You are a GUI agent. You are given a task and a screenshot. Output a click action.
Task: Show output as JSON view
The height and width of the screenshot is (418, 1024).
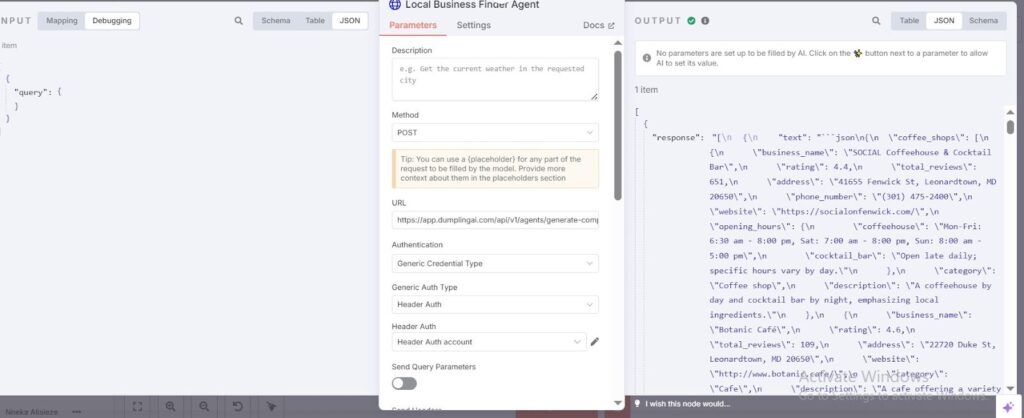click(x=944, y=21)
